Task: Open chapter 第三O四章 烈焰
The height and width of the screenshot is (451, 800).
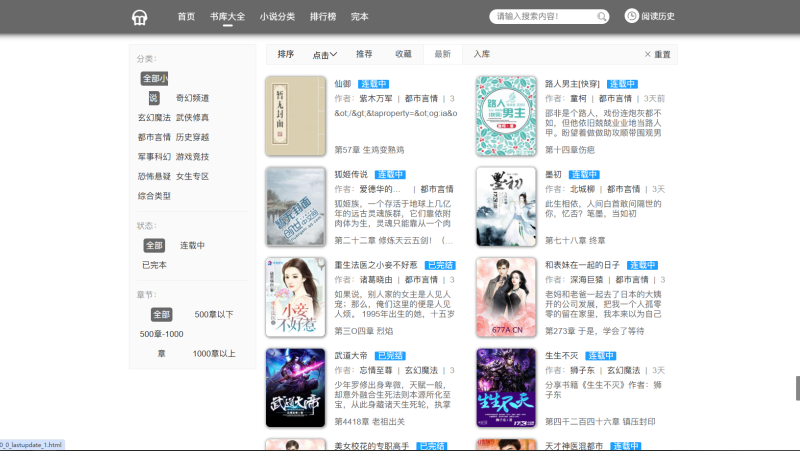Action: [364, 331]
